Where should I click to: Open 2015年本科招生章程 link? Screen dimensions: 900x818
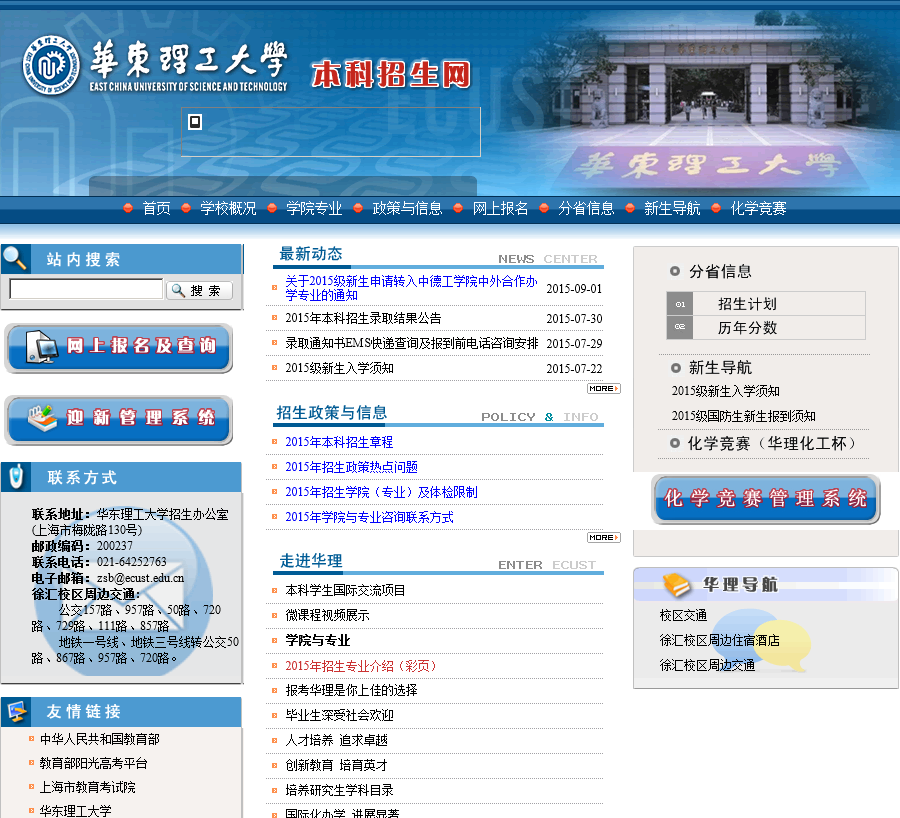(339, 442)
